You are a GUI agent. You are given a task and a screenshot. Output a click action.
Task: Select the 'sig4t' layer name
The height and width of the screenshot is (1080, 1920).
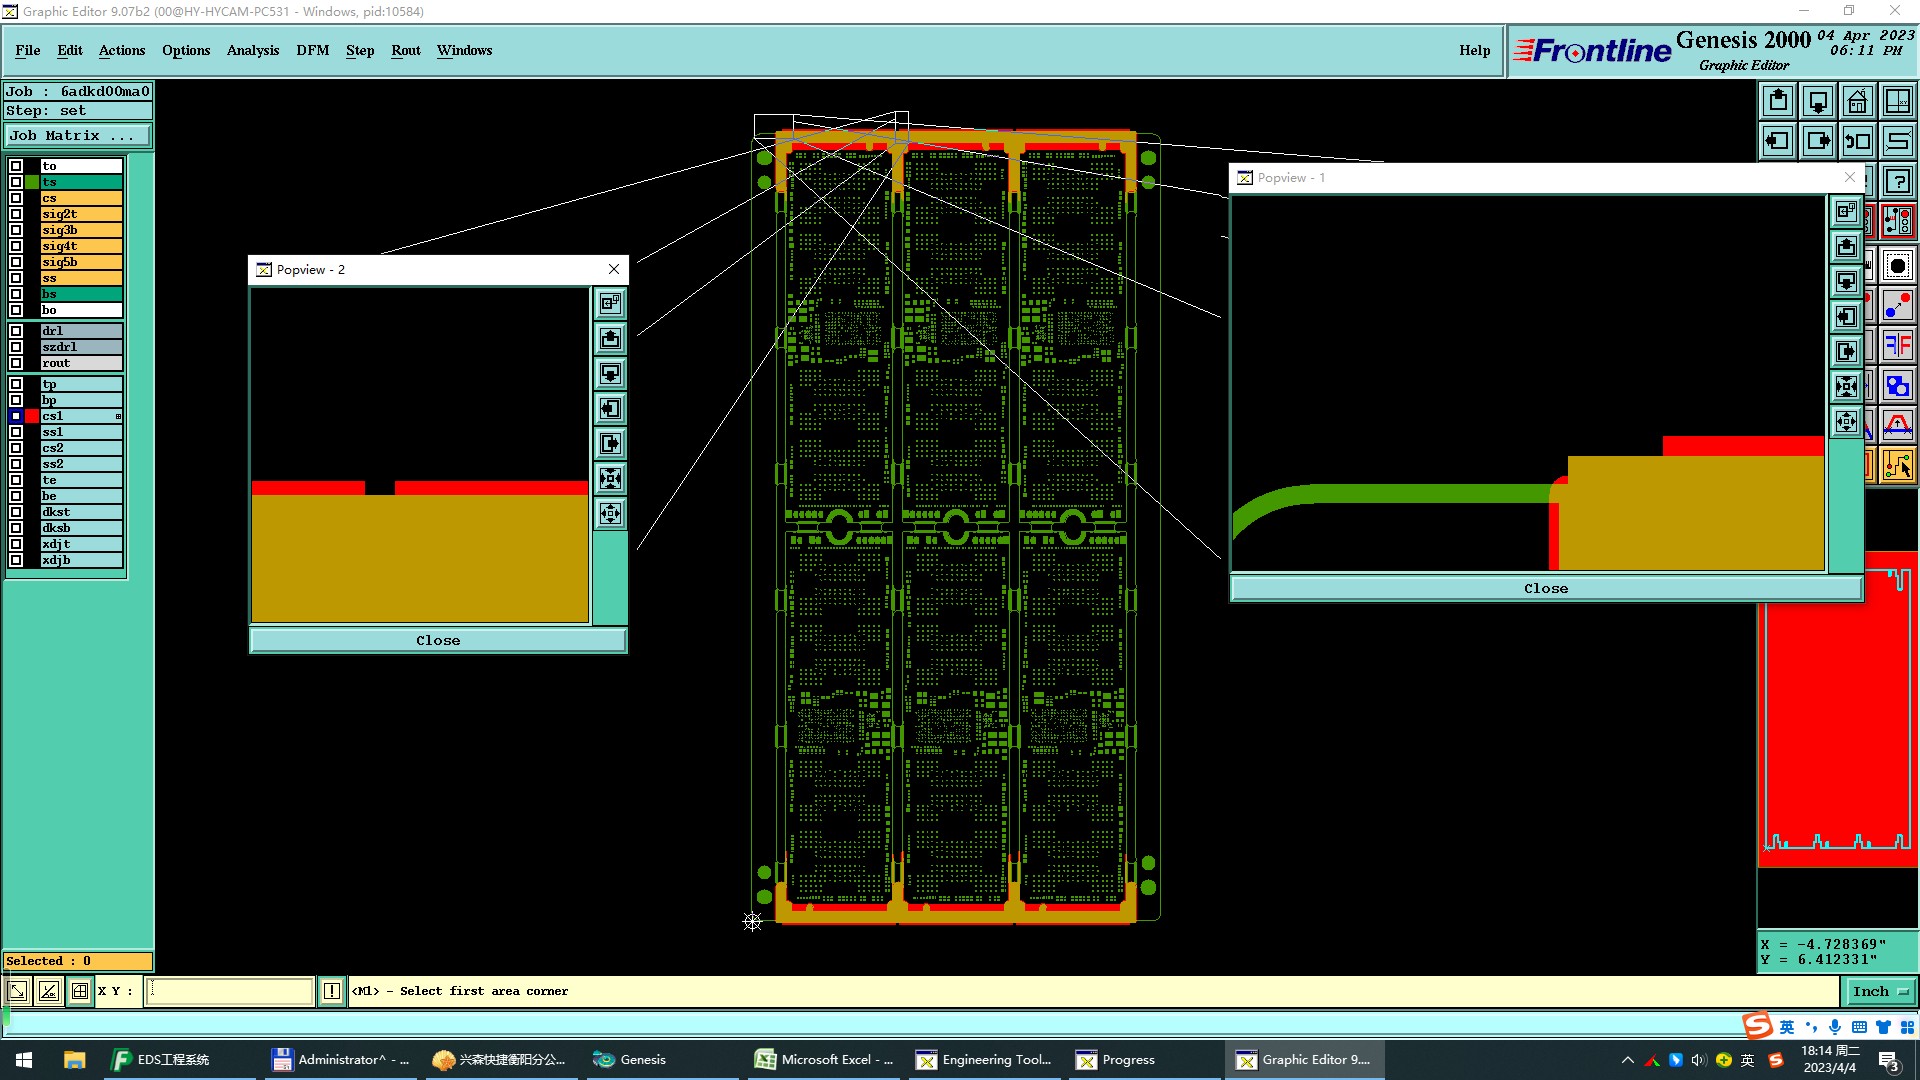81,246
